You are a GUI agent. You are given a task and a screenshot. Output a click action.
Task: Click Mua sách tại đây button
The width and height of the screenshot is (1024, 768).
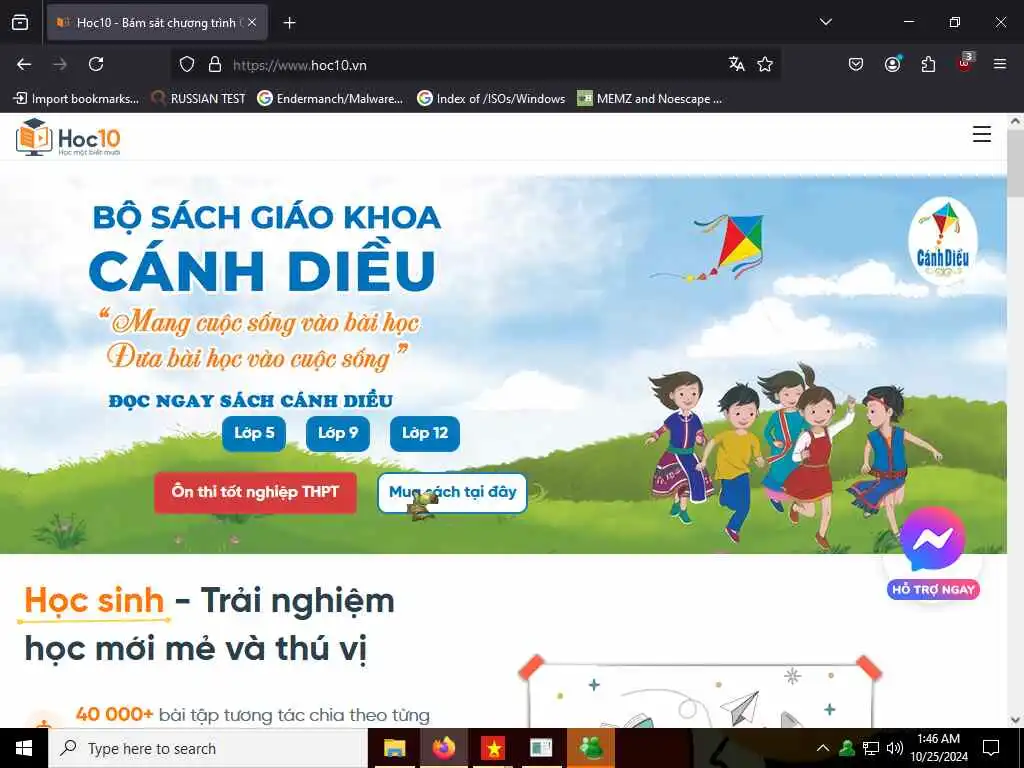(453, 492)
